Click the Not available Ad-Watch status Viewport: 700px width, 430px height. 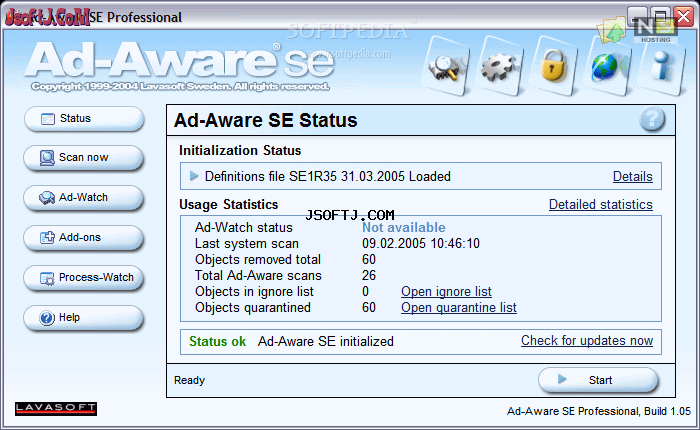404,227
